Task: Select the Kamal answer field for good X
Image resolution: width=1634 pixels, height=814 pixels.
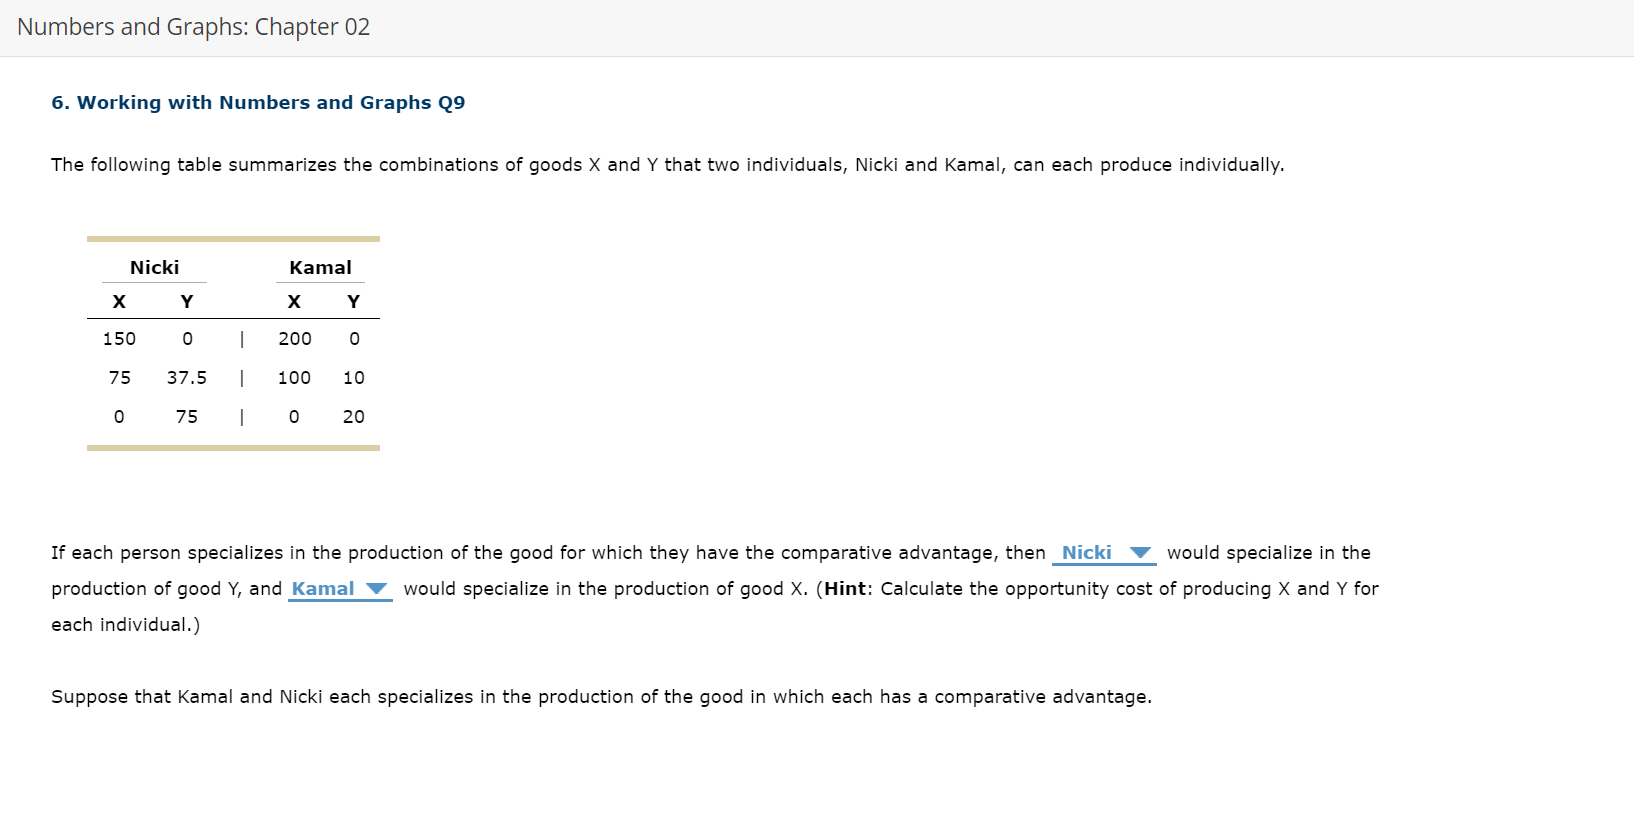Action: point(339,589)
